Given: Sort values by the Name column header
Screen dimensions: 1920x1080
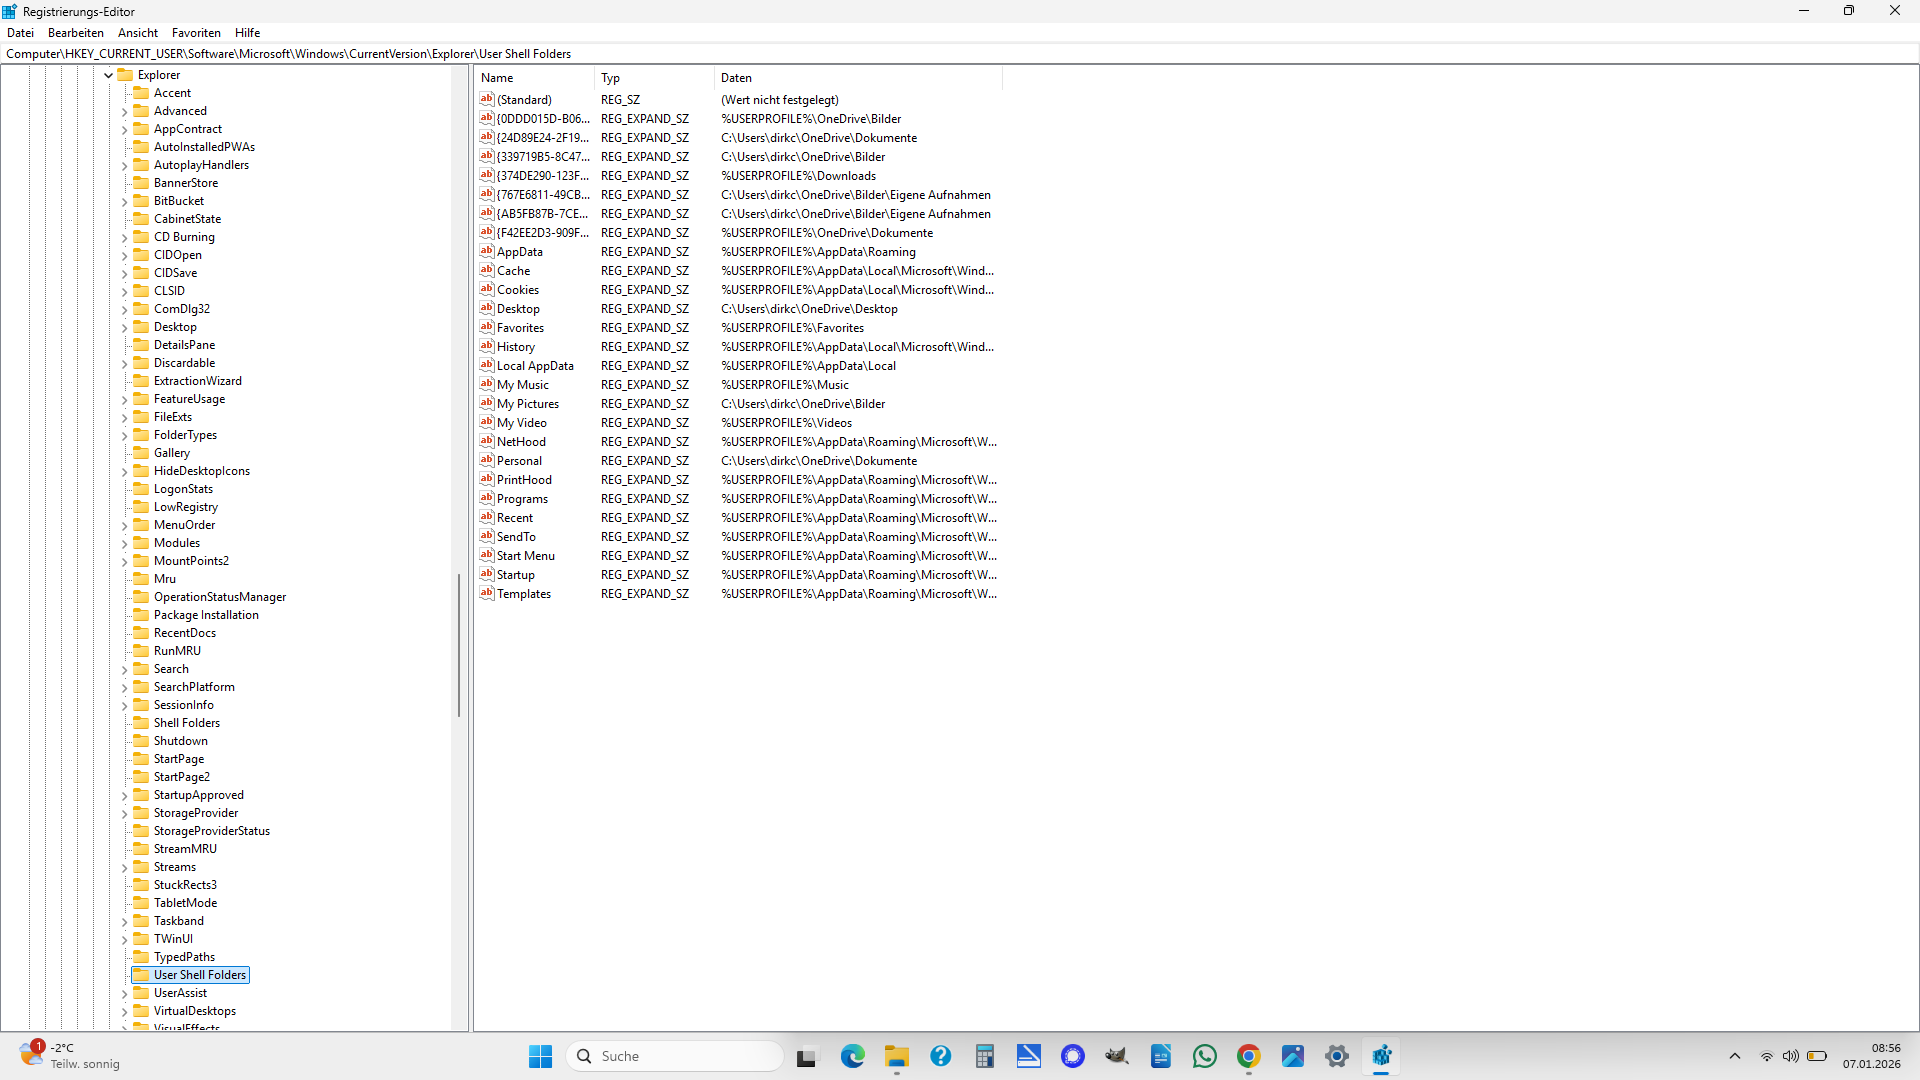Looking at the screenshot, I should [x=534, y=78].
